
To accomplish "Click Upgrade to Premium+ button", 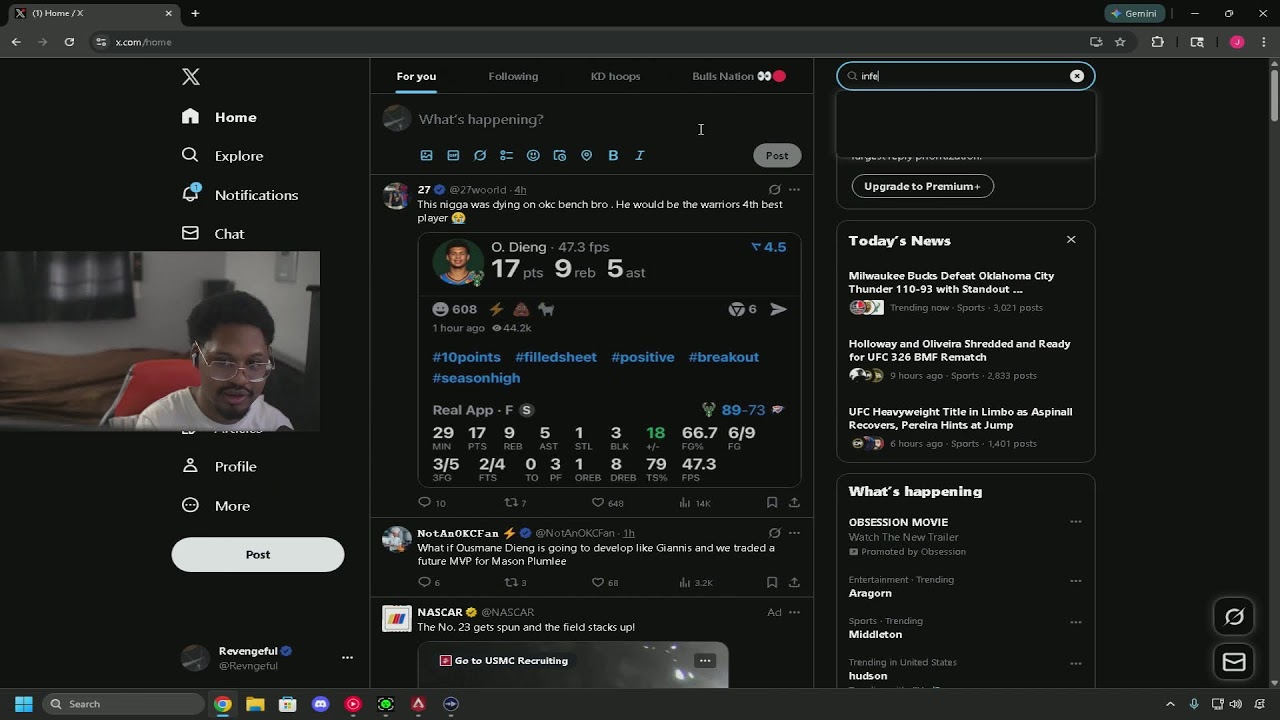I will click(922, 186).
